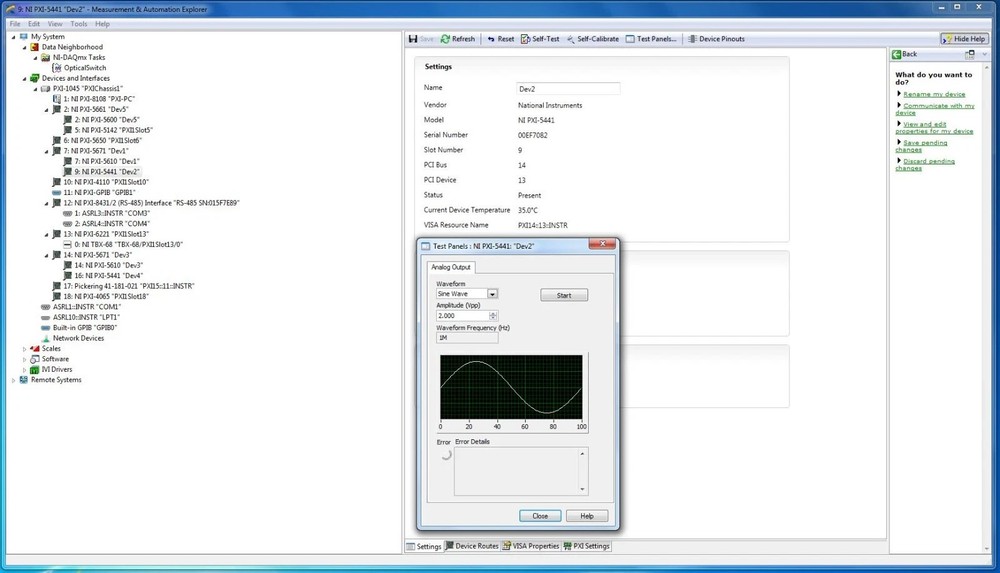Select the Data Neighborhood icon

tap(34, 47)
